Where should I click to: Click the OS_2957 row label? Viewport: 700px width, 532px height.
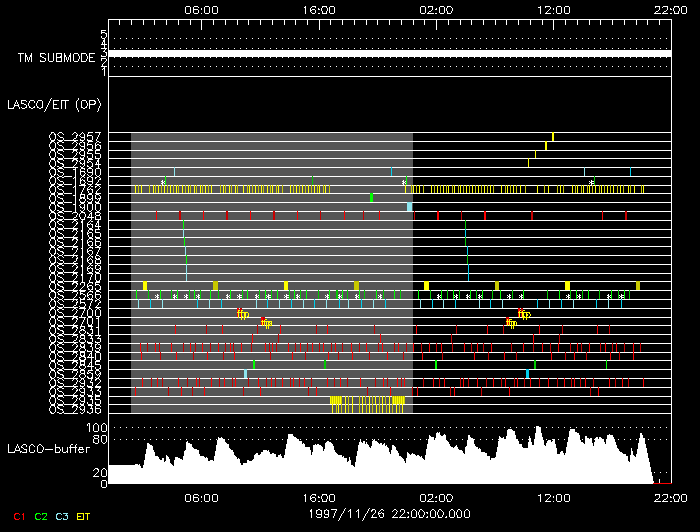[x=75, y=137]
